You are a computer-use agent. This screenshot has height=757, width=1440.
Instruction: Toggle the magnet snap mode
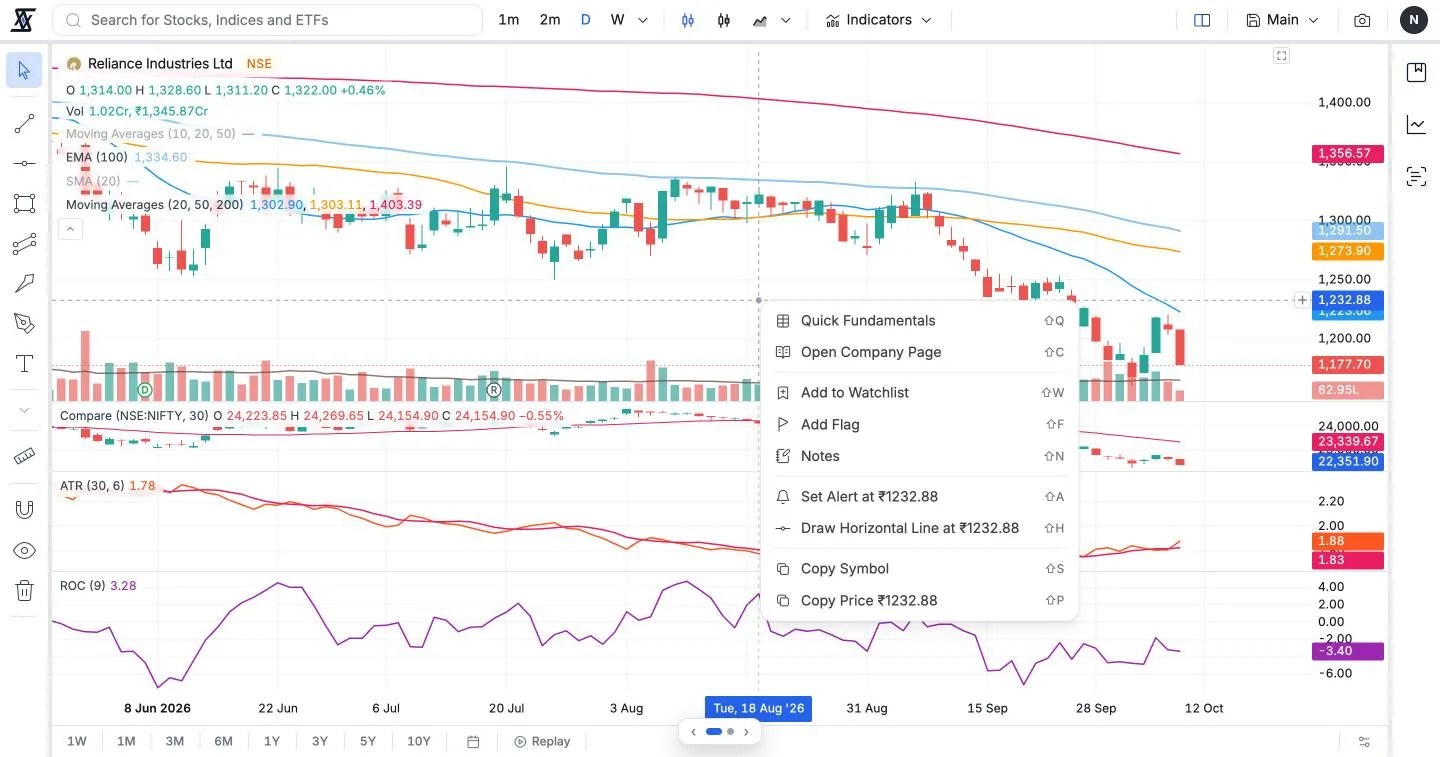pos(24,510)
